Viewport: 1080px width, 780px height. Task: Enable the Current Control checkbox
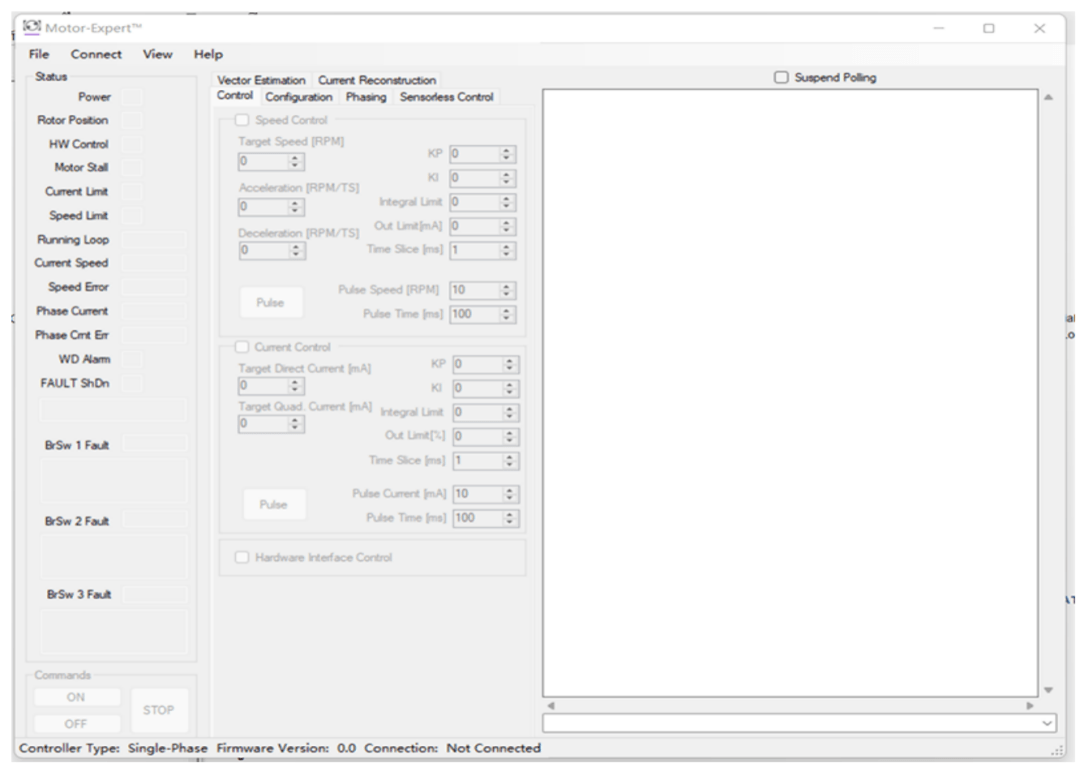[x=242, y=347]
